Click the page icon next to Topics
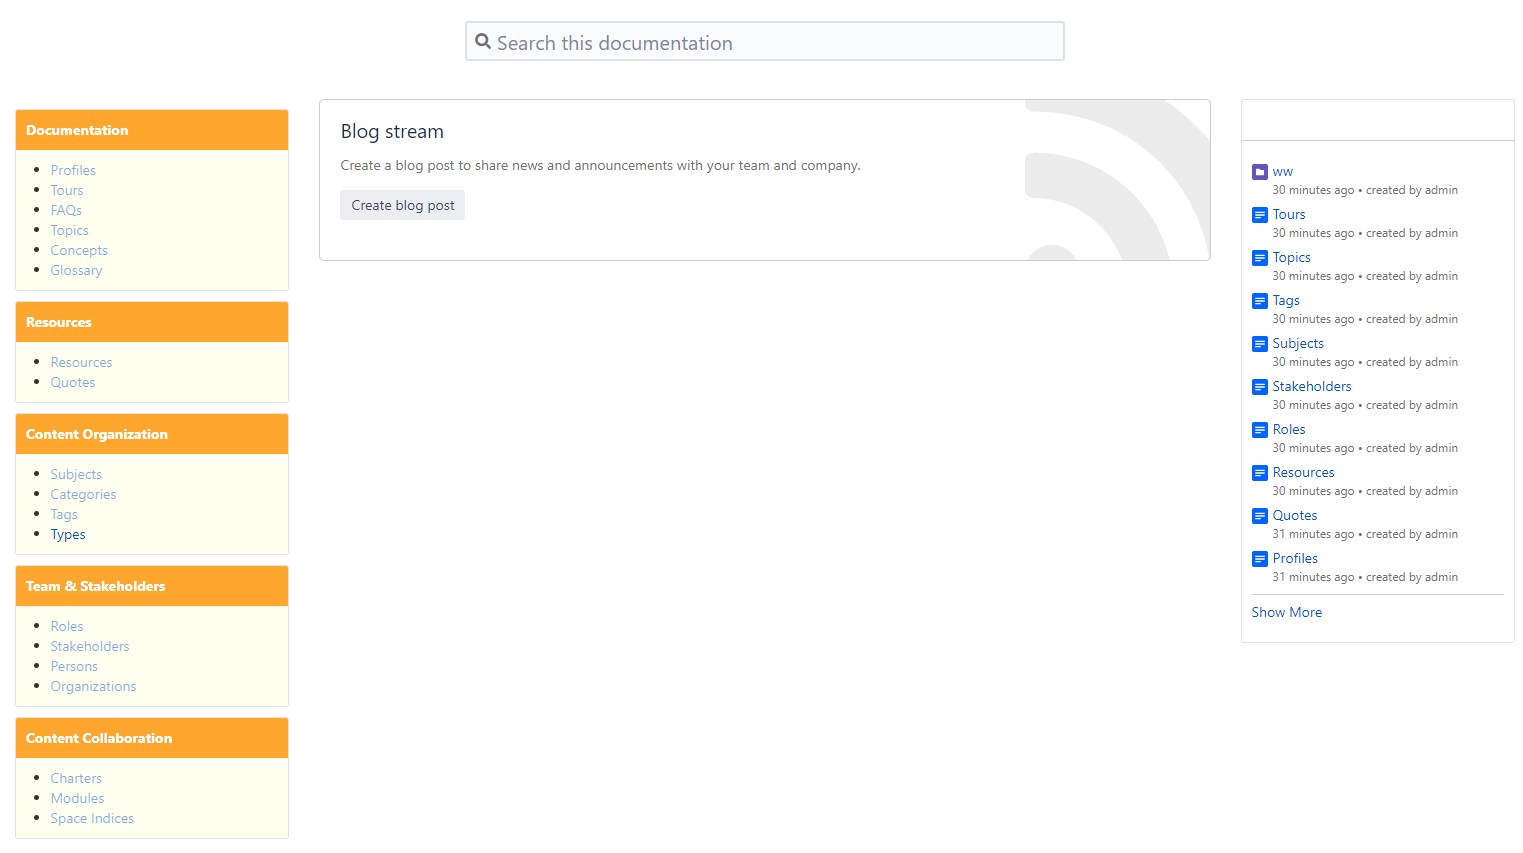Screen dimensions: 1523x853 point(1259,258)
